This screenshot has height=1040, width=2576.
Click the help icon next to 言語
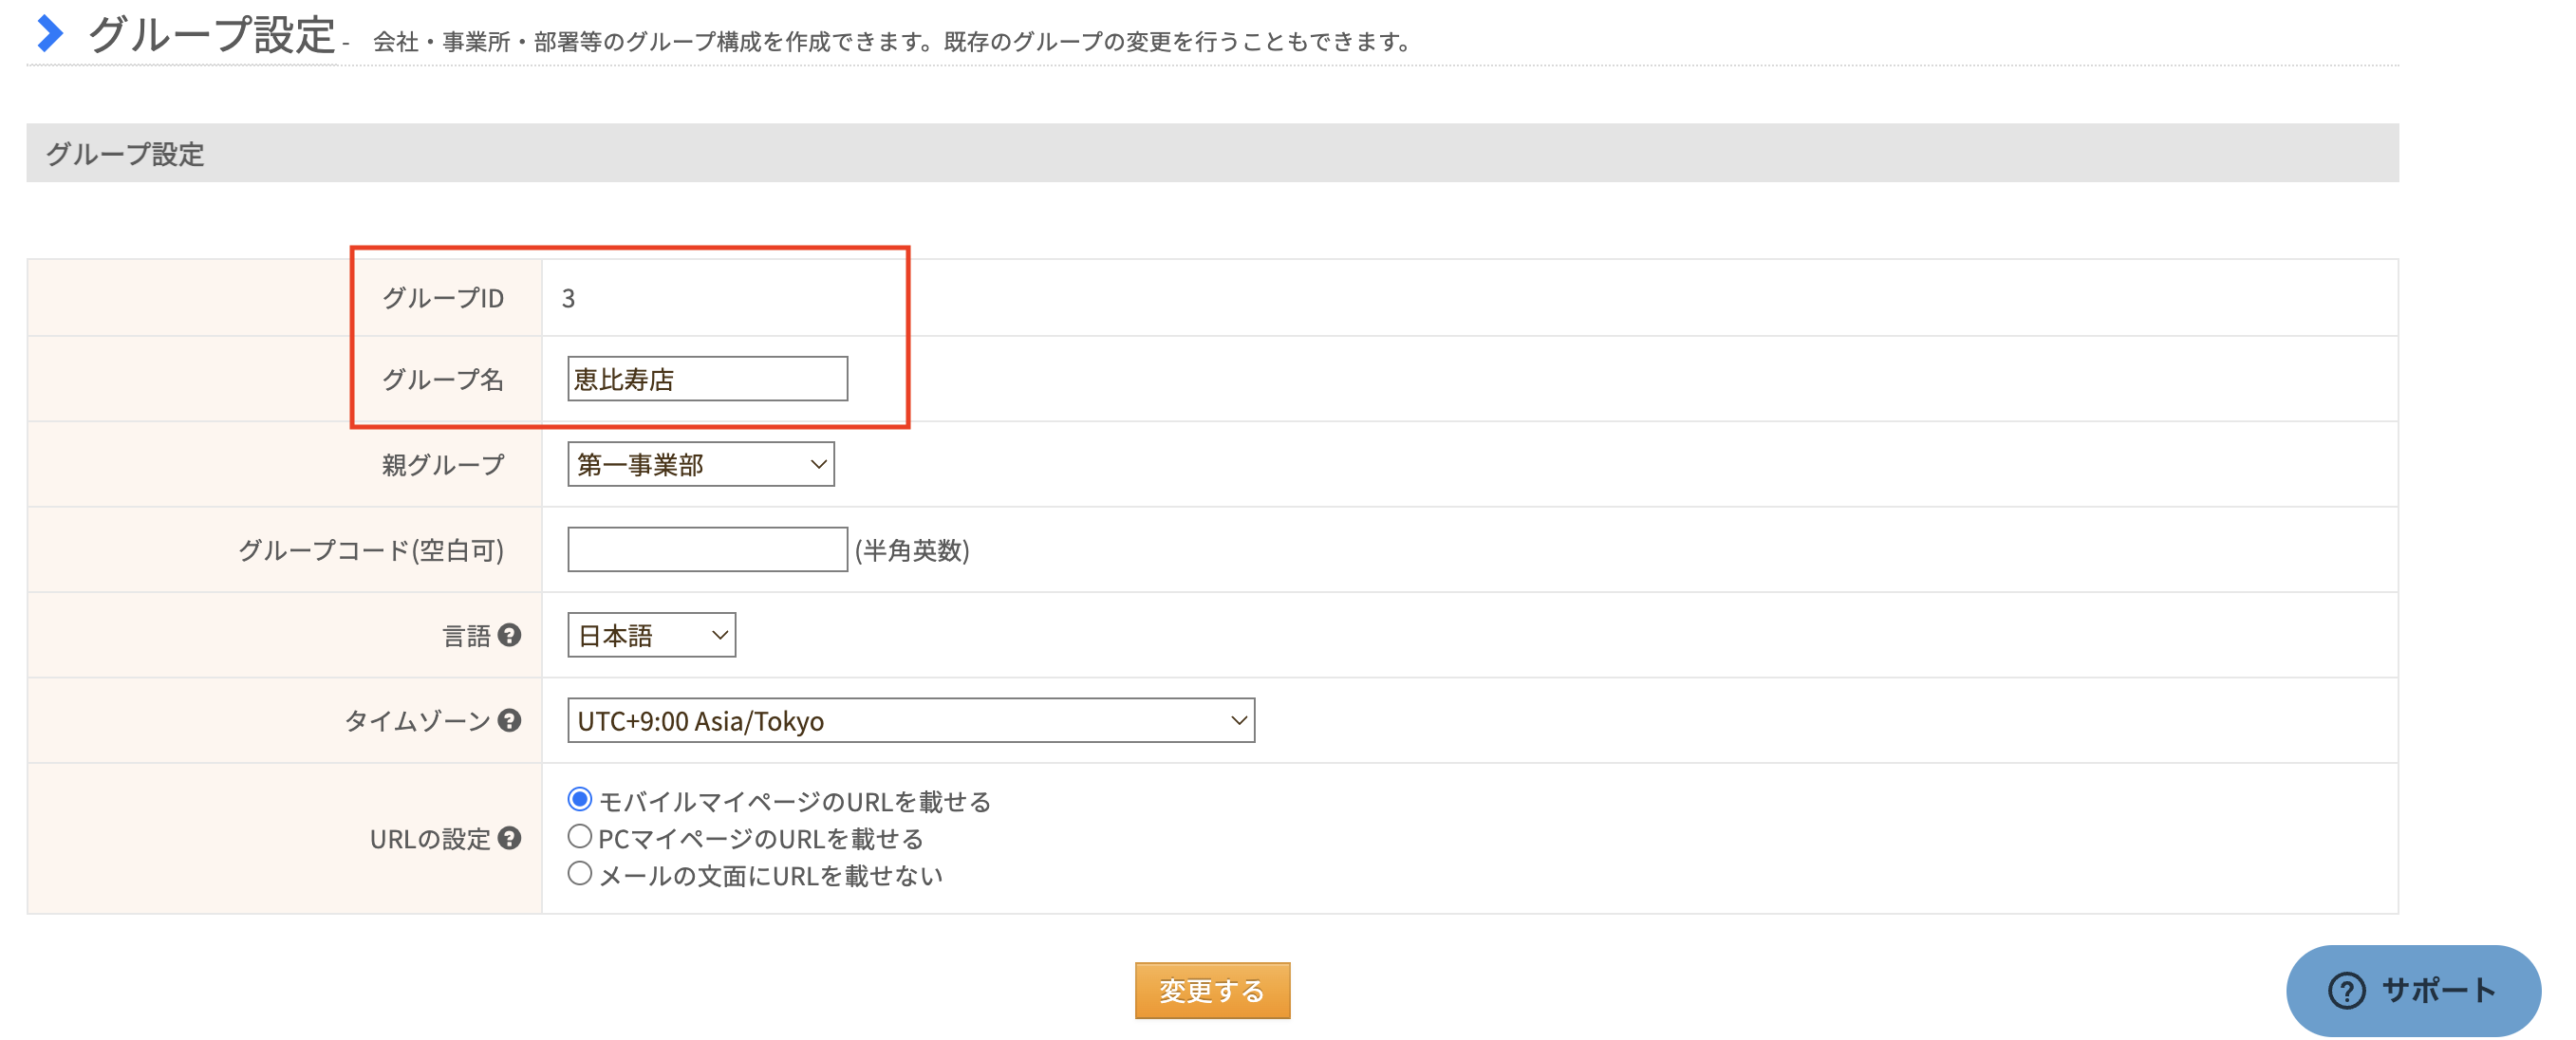(x=509, y=635)
